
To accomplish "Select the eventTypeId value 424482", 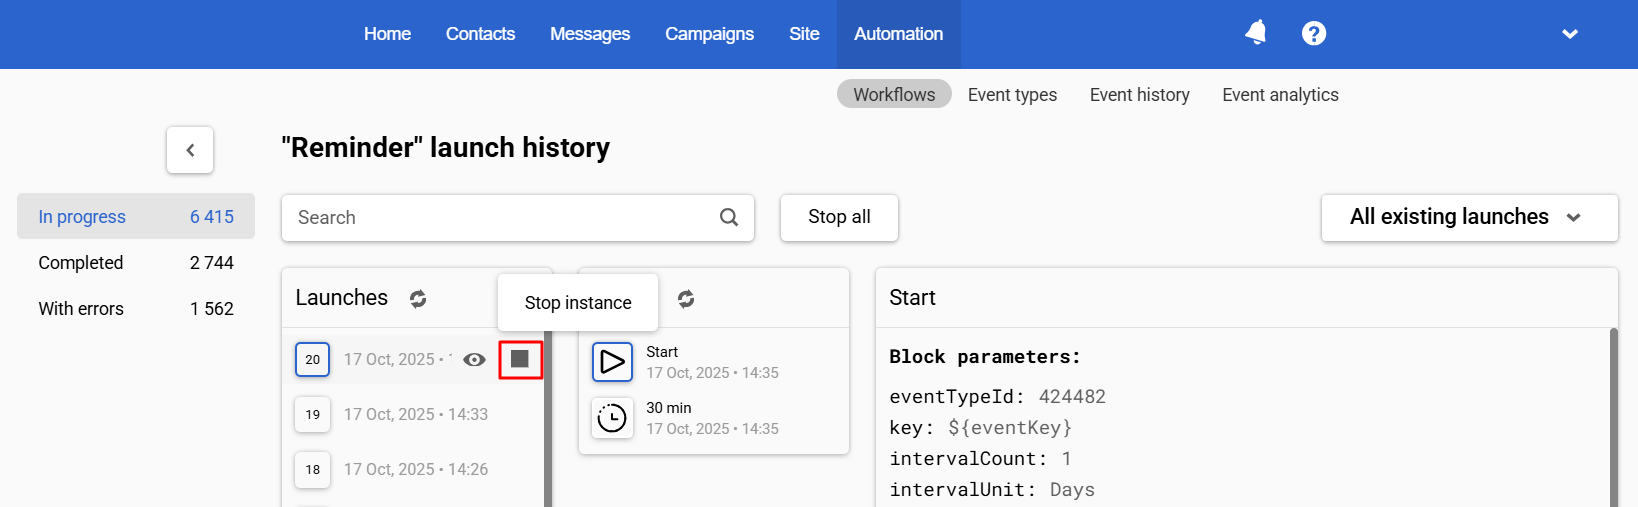I will pos(1072,396).
